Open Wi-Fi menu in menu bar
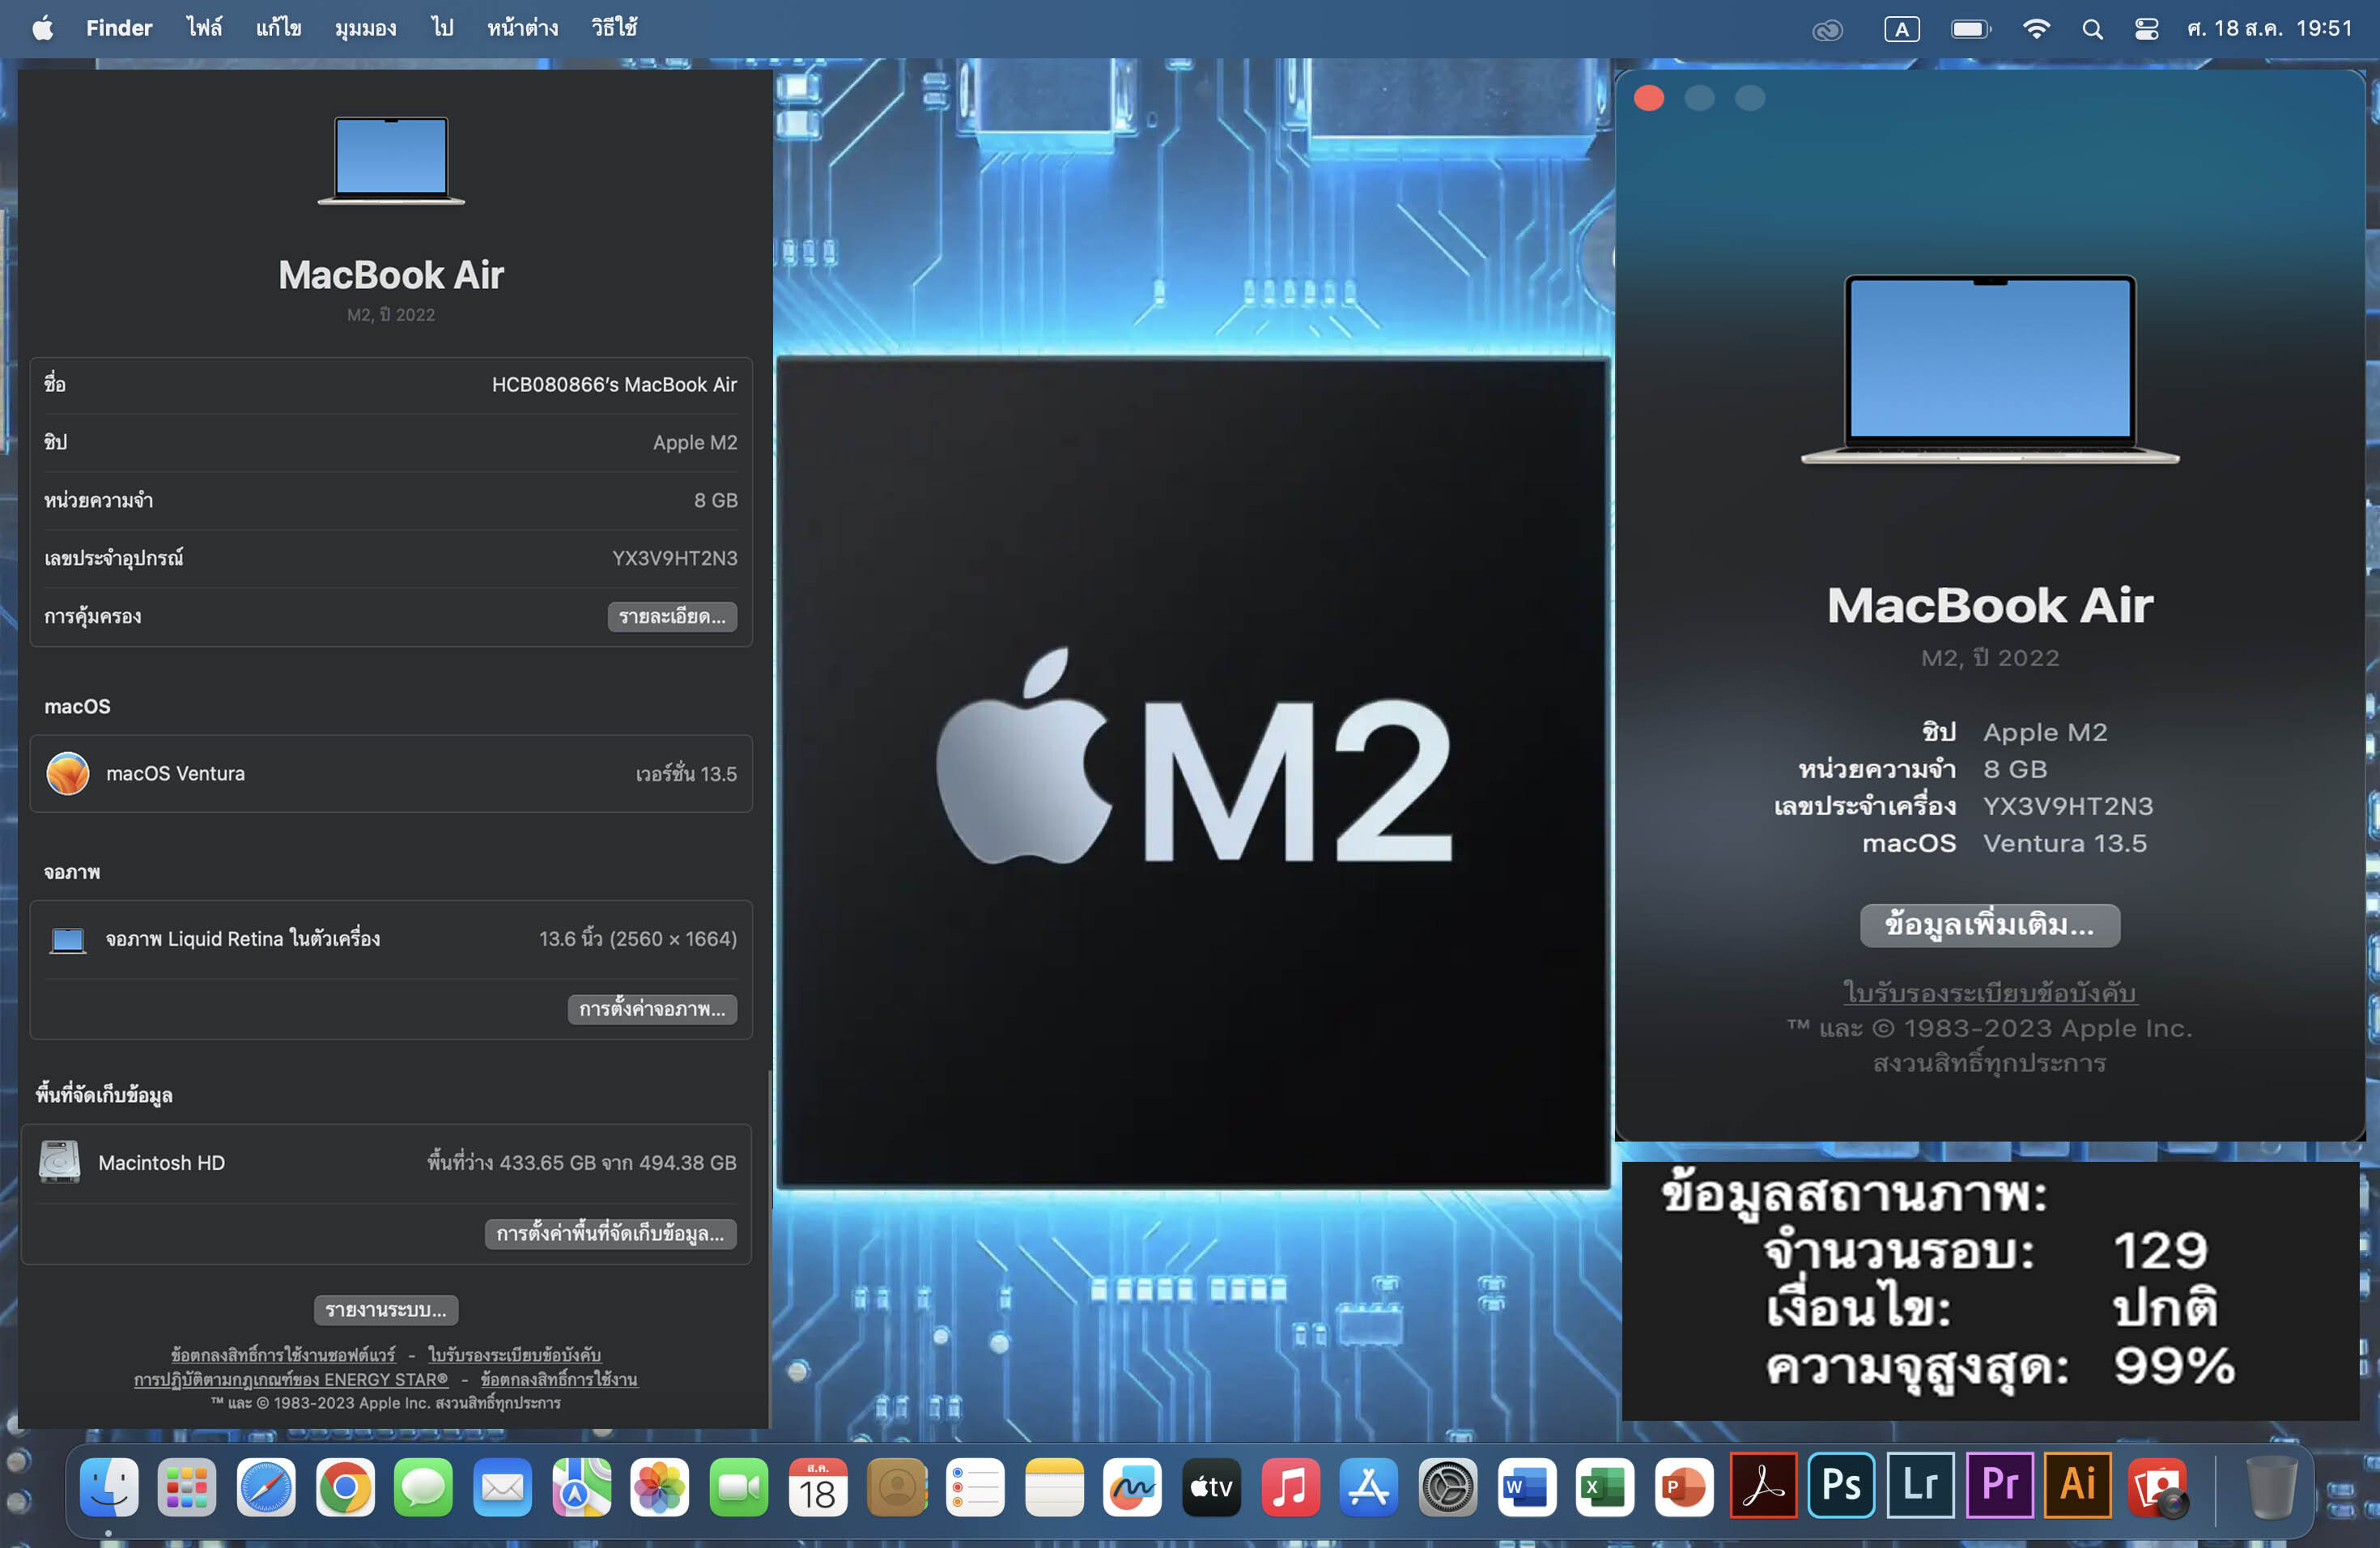 pos(2036,29)
